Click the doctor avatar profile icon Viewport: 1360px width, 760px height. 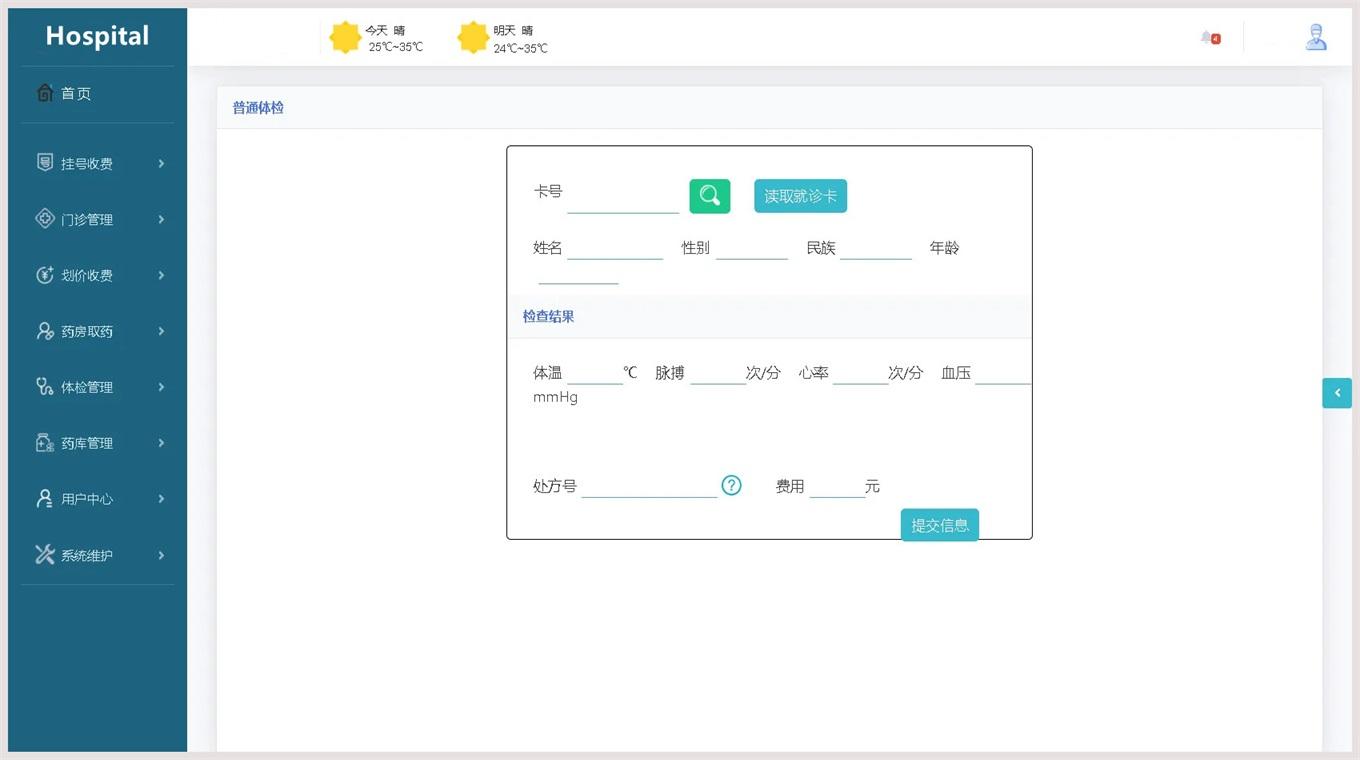(x=1316, y=38)
